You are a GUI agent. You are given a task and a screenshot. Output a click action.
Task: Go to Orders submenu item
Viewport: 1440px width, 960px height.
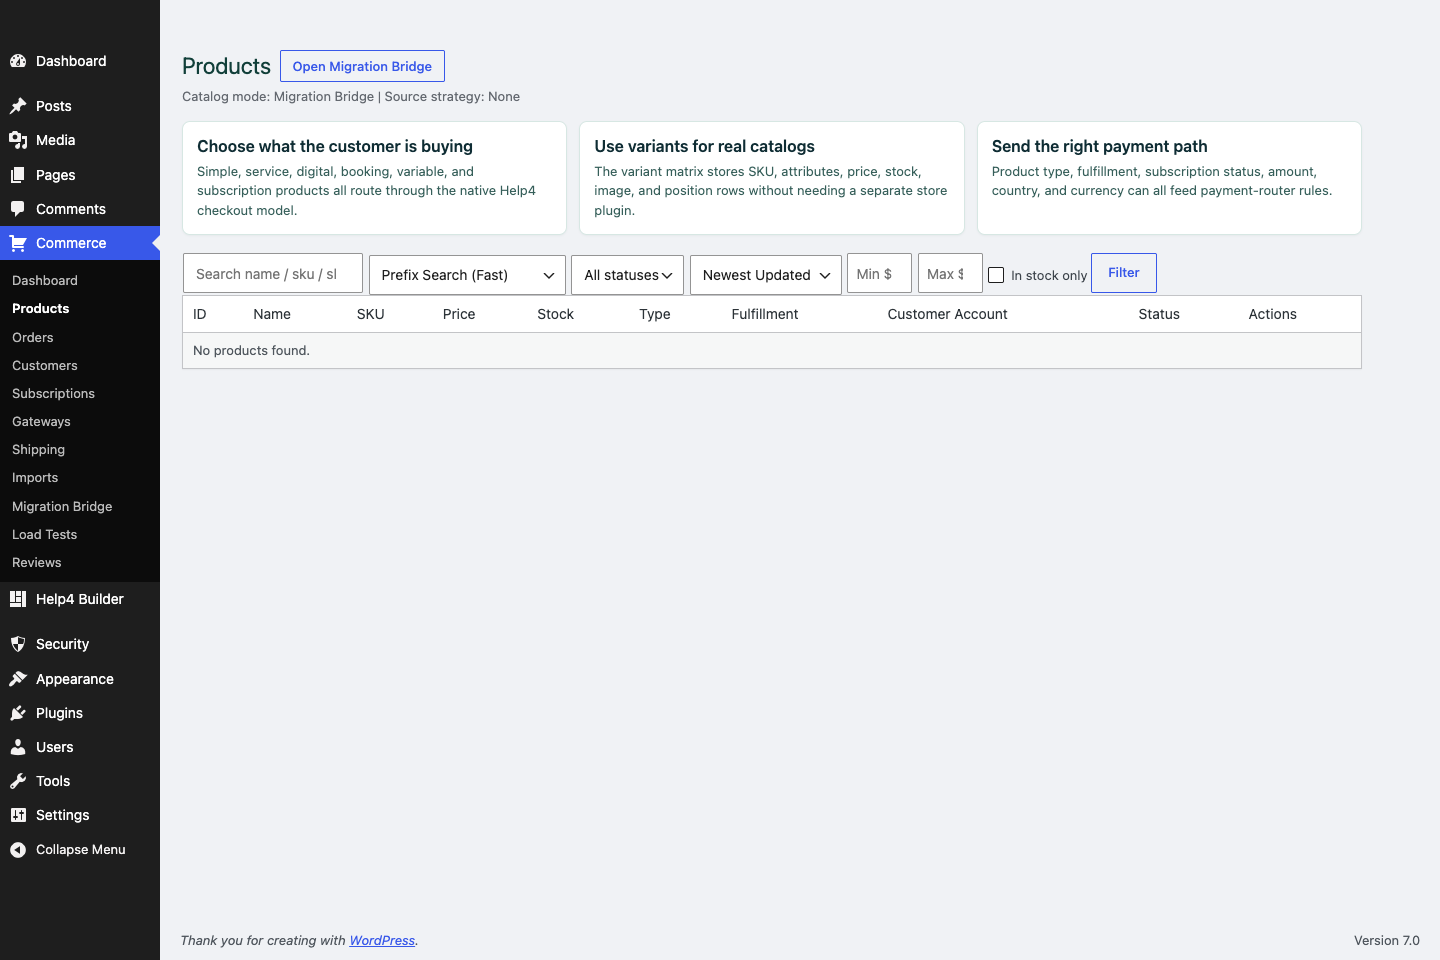[x=33, y=338]
